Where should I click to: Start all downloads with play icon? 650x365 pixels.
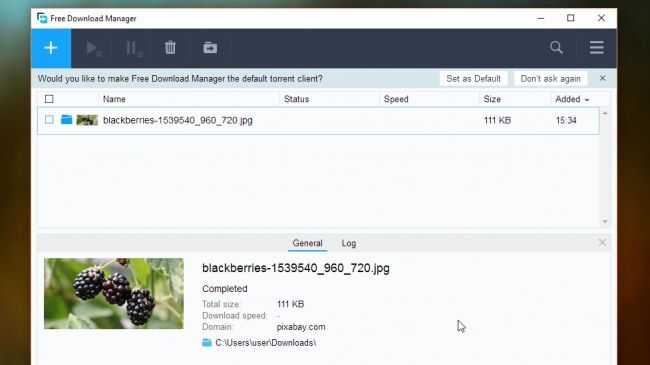pos(93,48)
